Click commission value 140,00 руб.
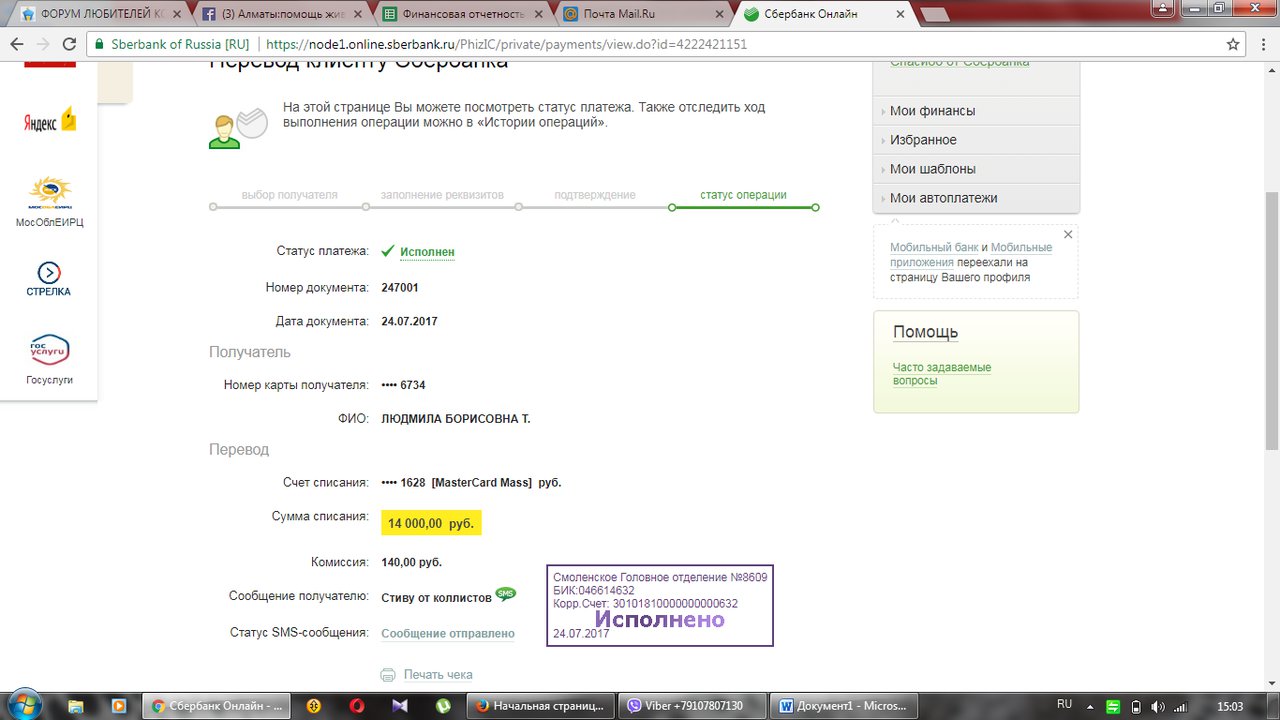1280x720 pixels. tap(412, 562)
